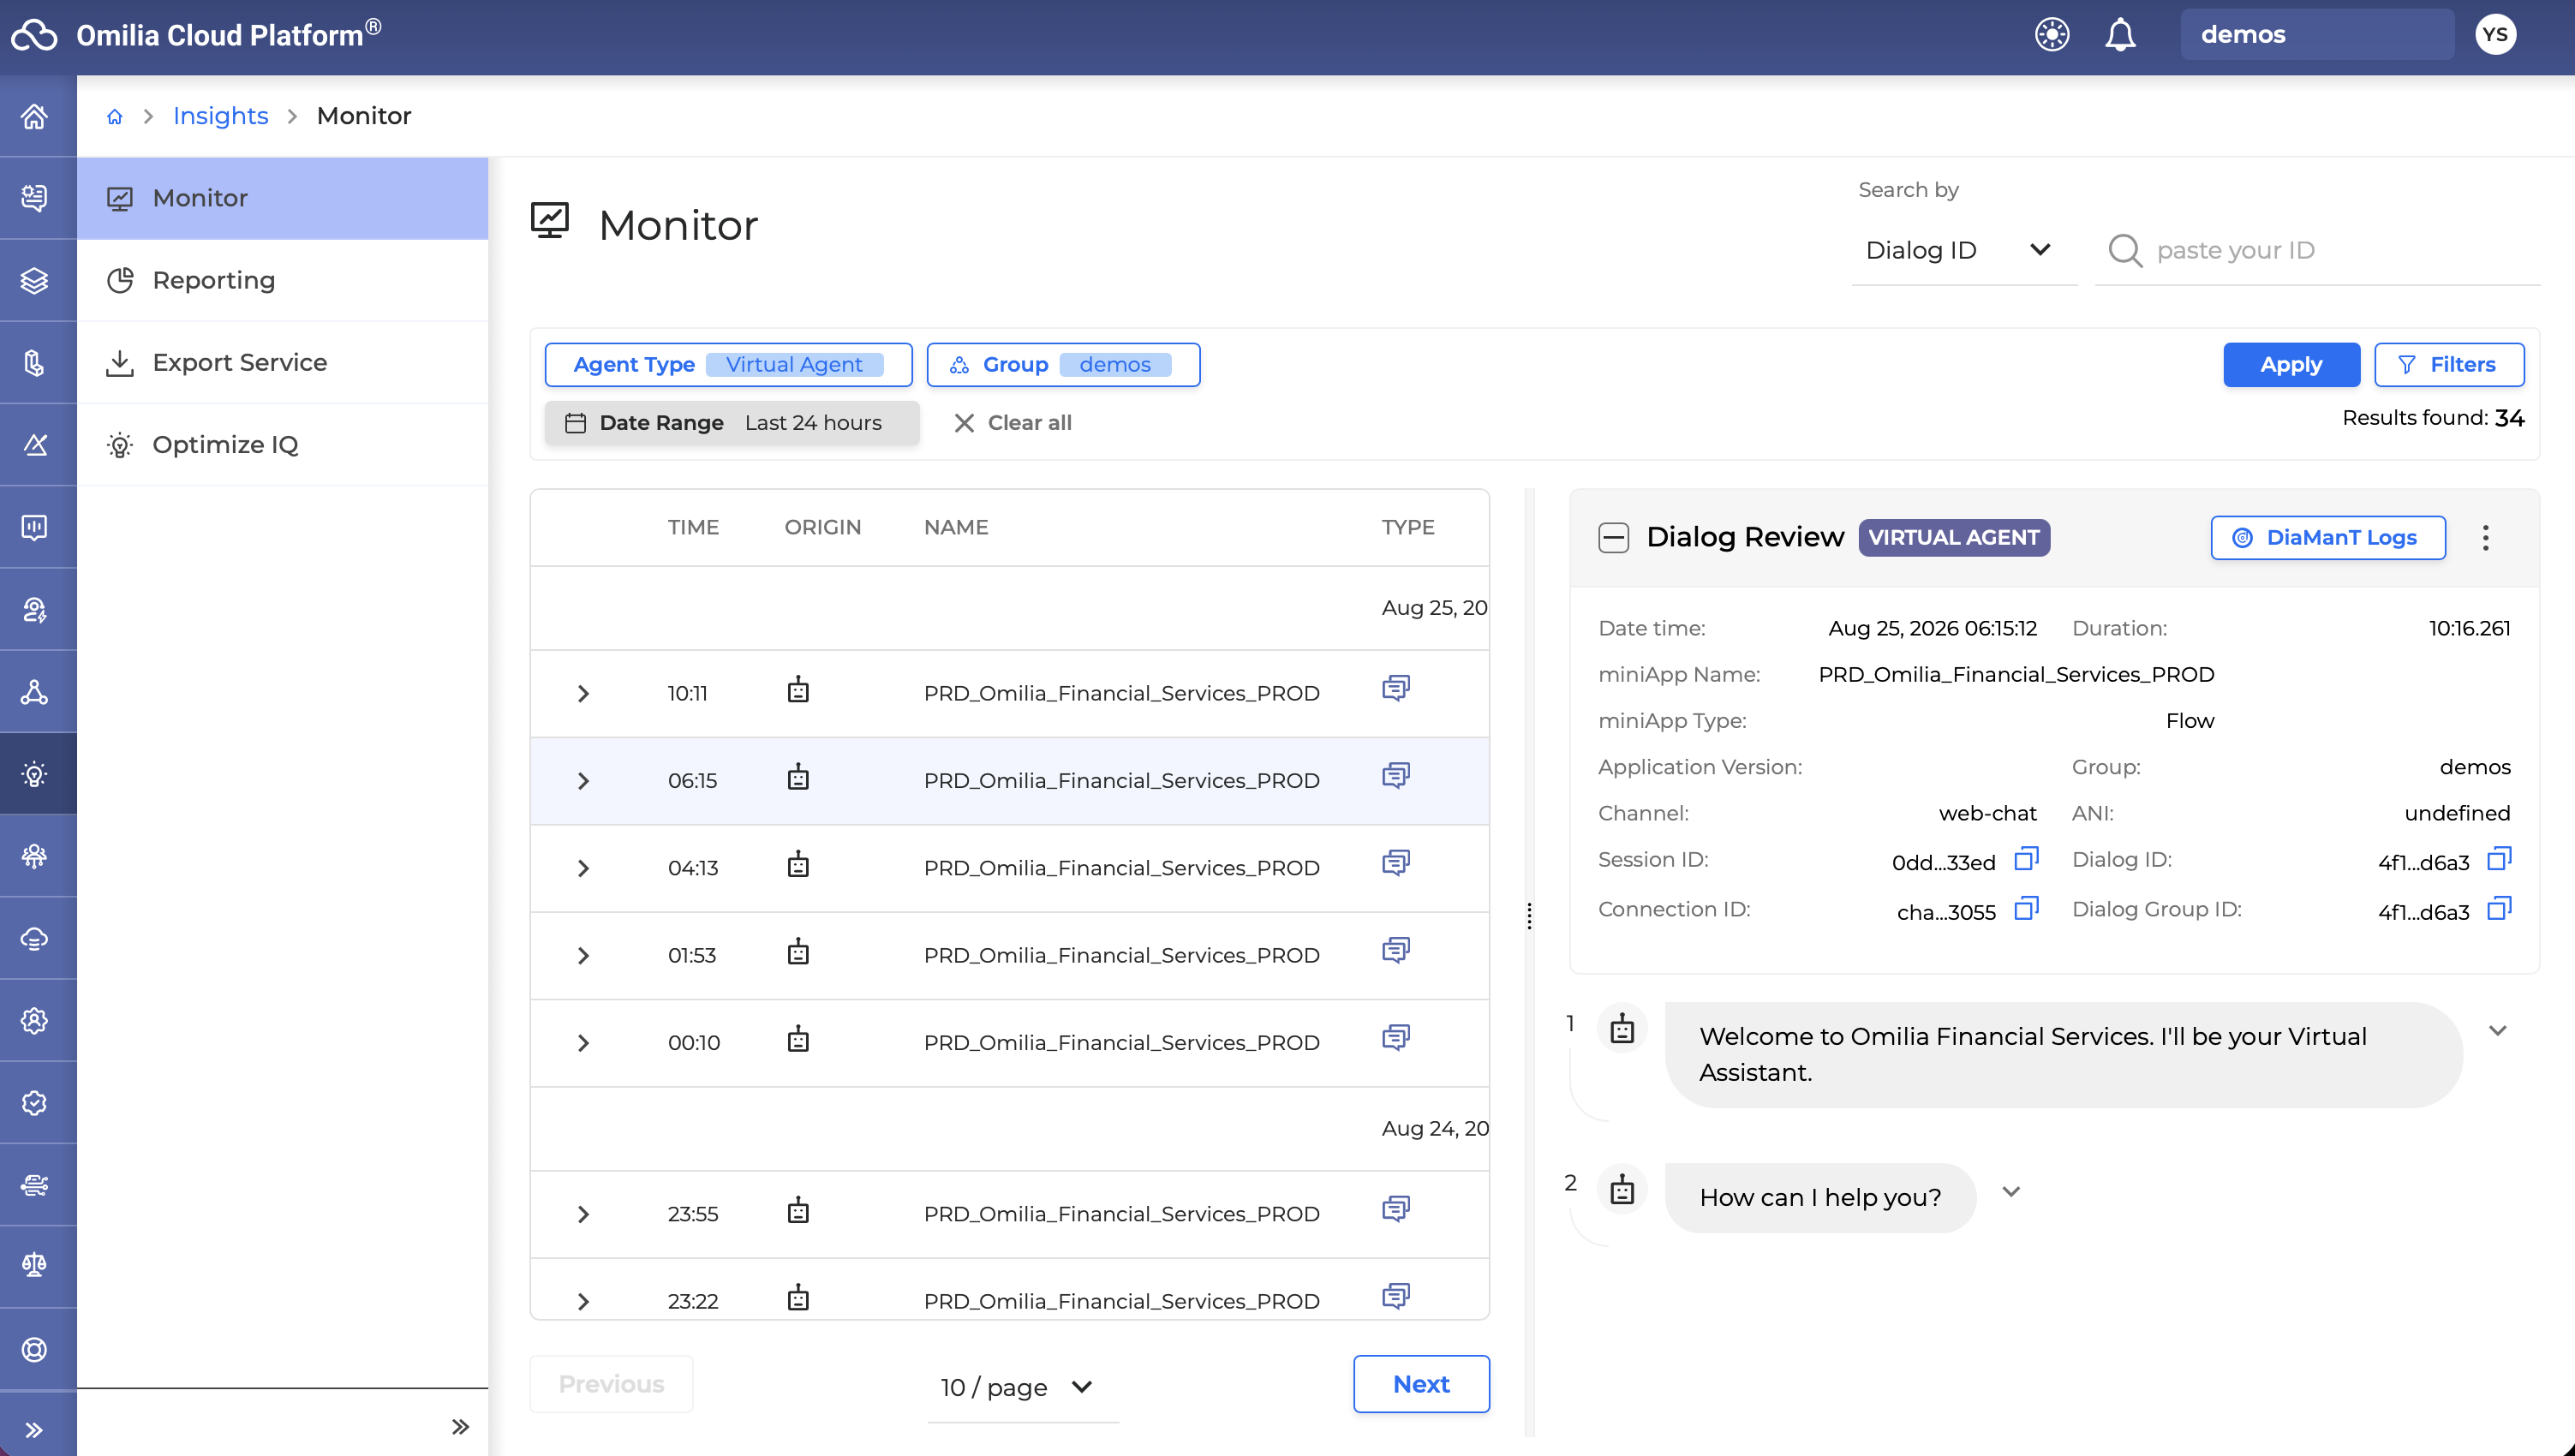The width and height of the screenshot is (2575, 1456).
Task: Open more options menu in Dialog Review
Action: (x=2485, y=538)
